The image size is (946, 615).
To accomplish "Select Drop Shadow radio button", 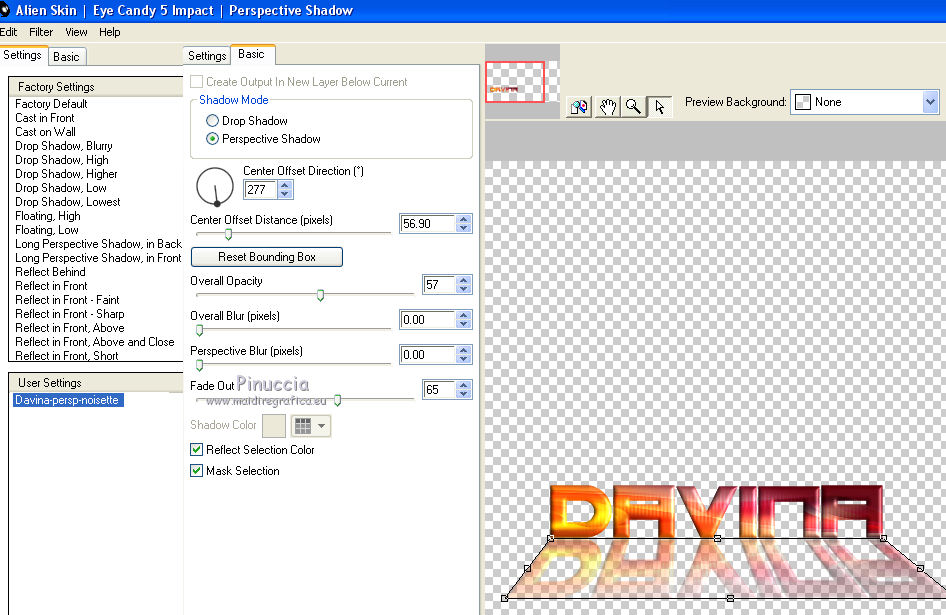I will pos(212,121).
